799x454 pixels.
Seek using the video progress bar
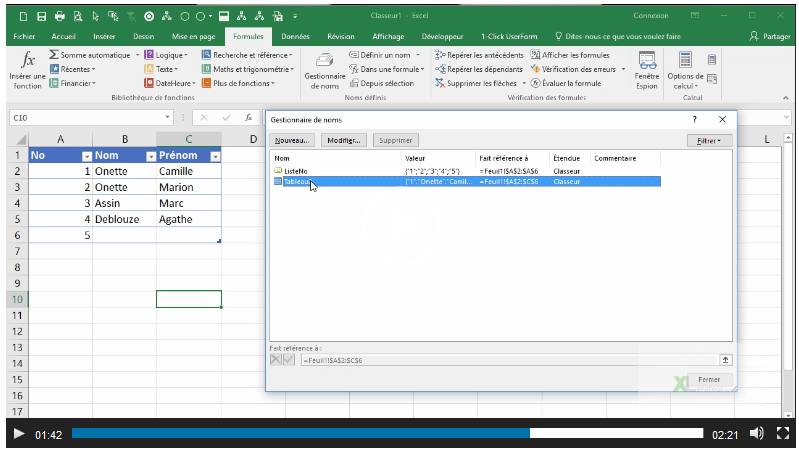coord(387,433)
